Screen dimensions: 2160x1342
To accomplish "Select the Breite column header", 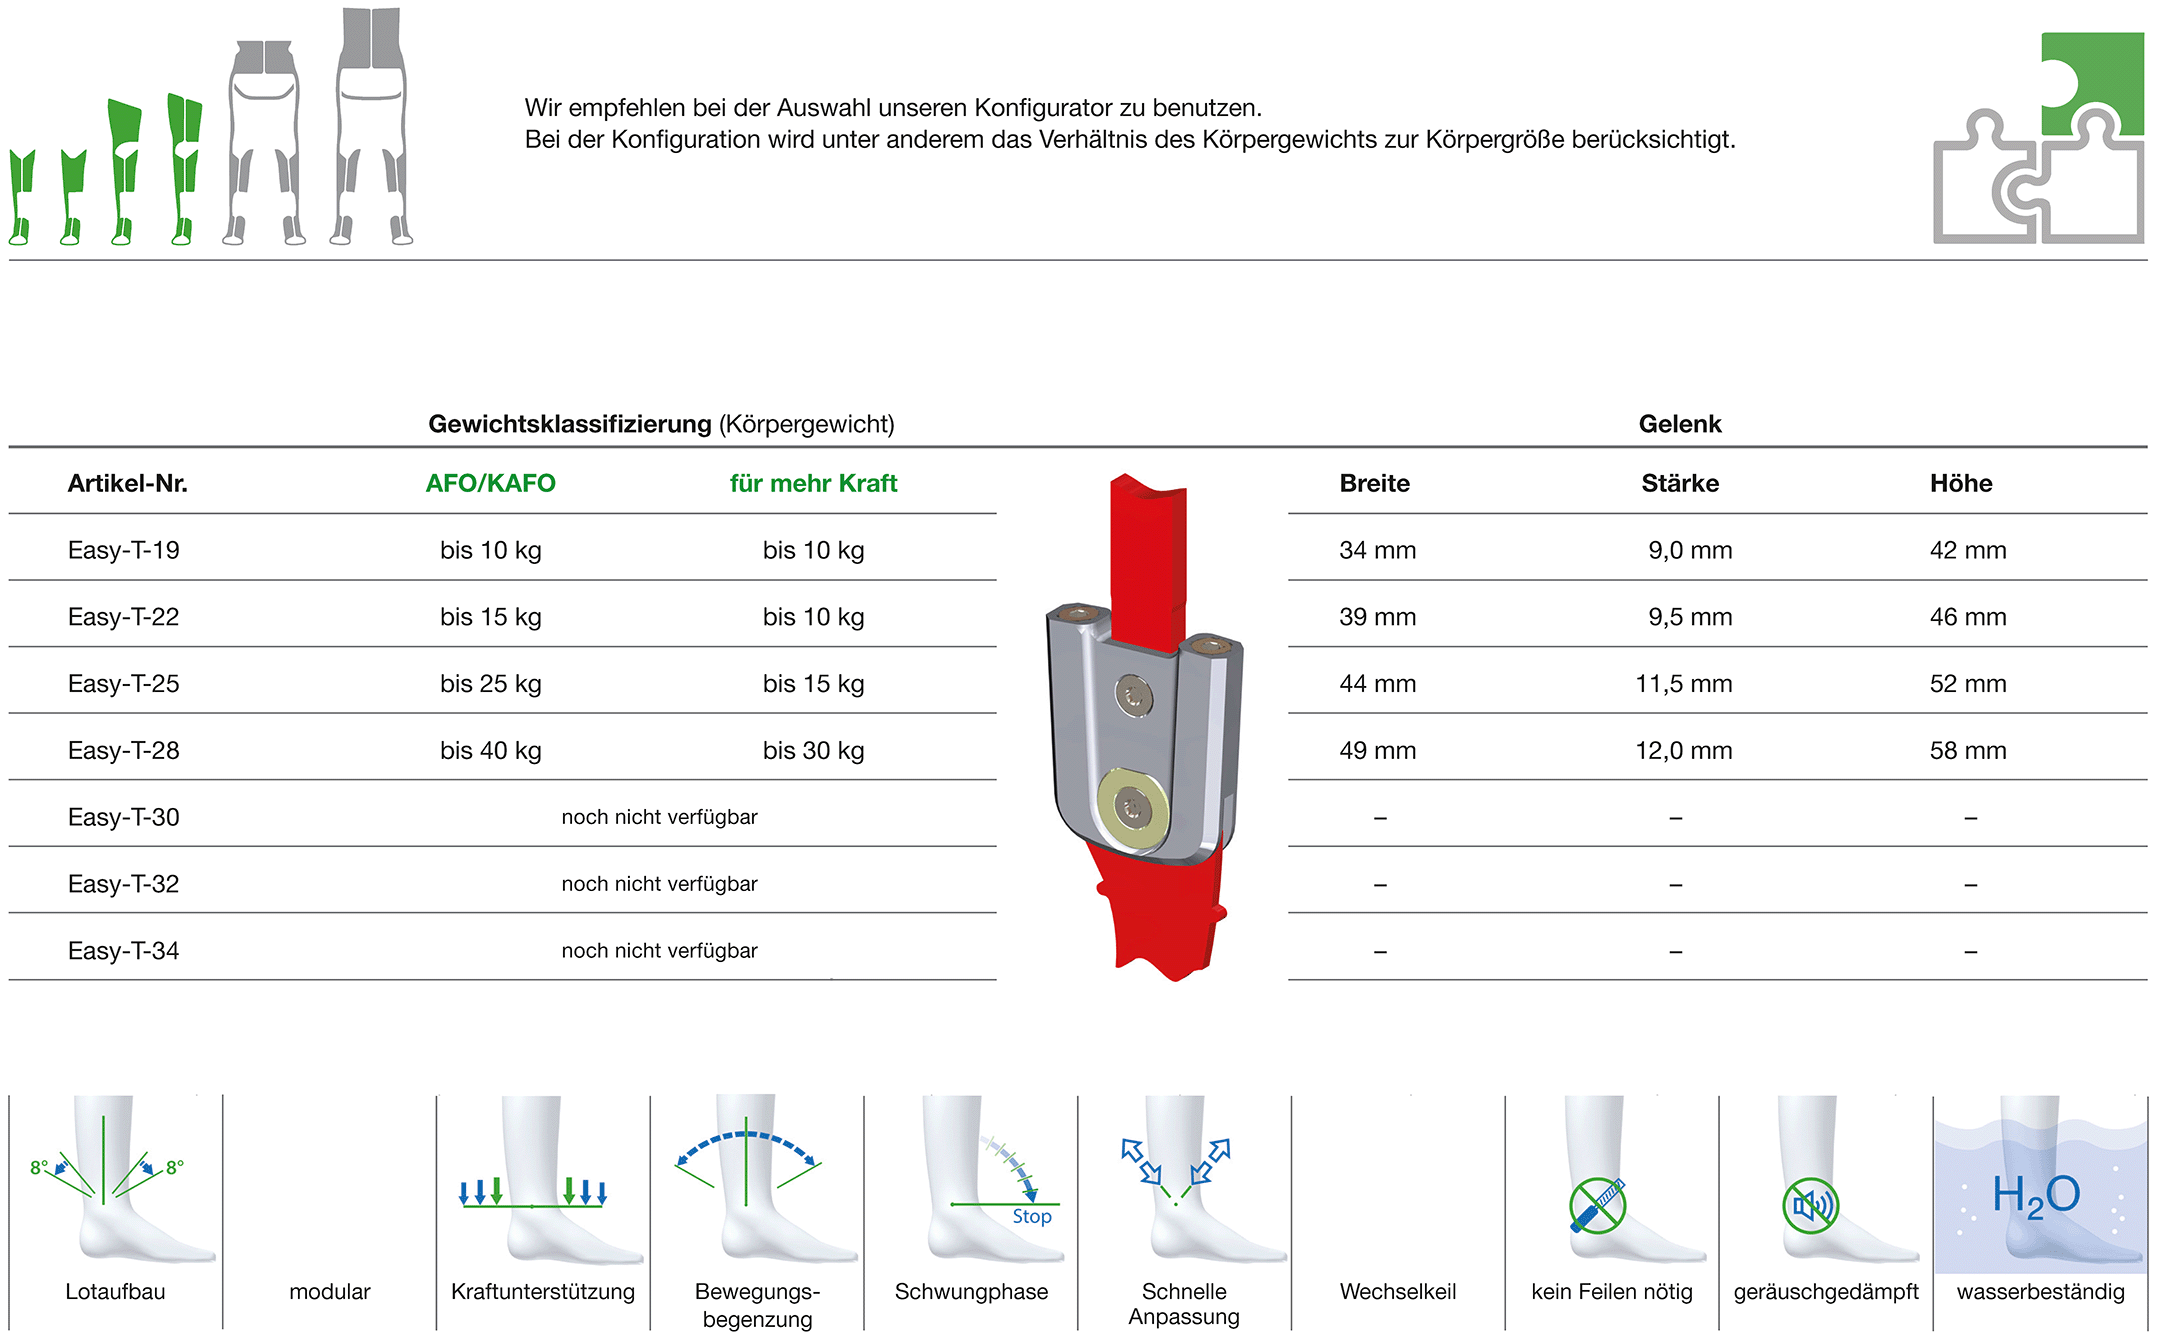I will pos(1374,483).
